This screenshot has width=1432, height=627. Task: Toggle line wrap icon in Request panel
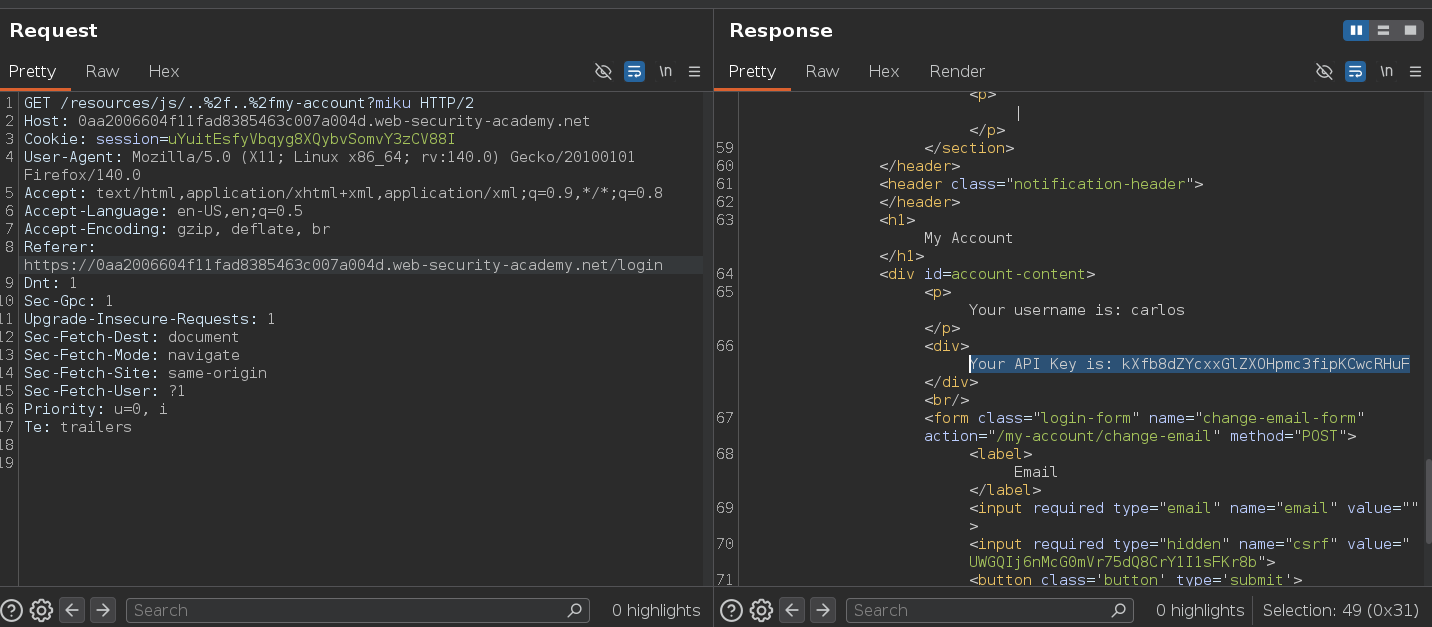tap(634, 71)
